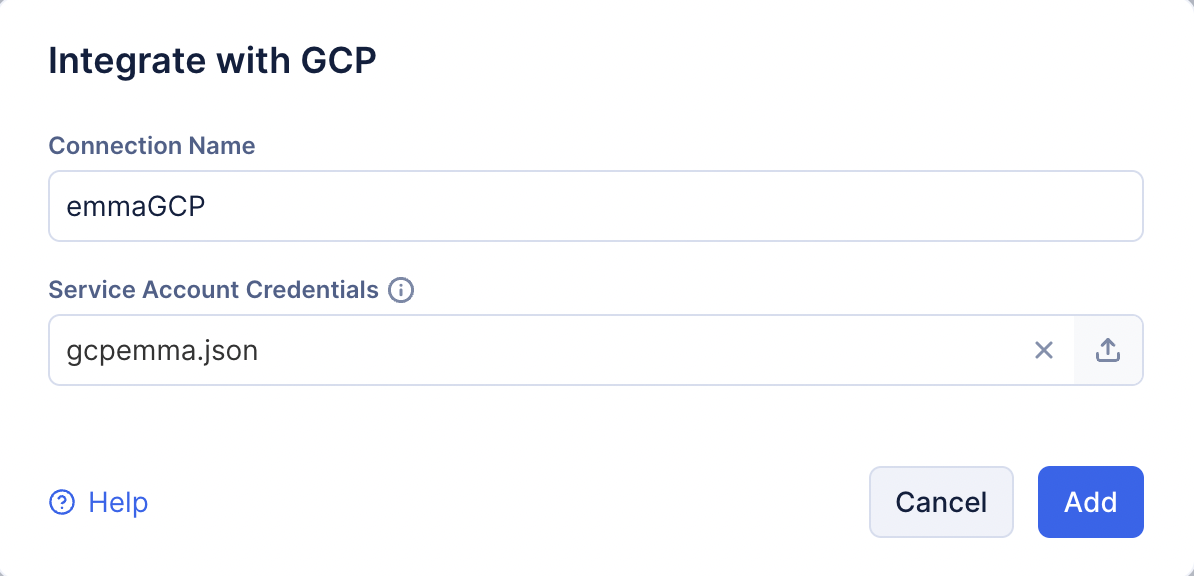Remove the uploaded gcpemma.json credentials
The image size is (1194, 576).
[1044, 350]
